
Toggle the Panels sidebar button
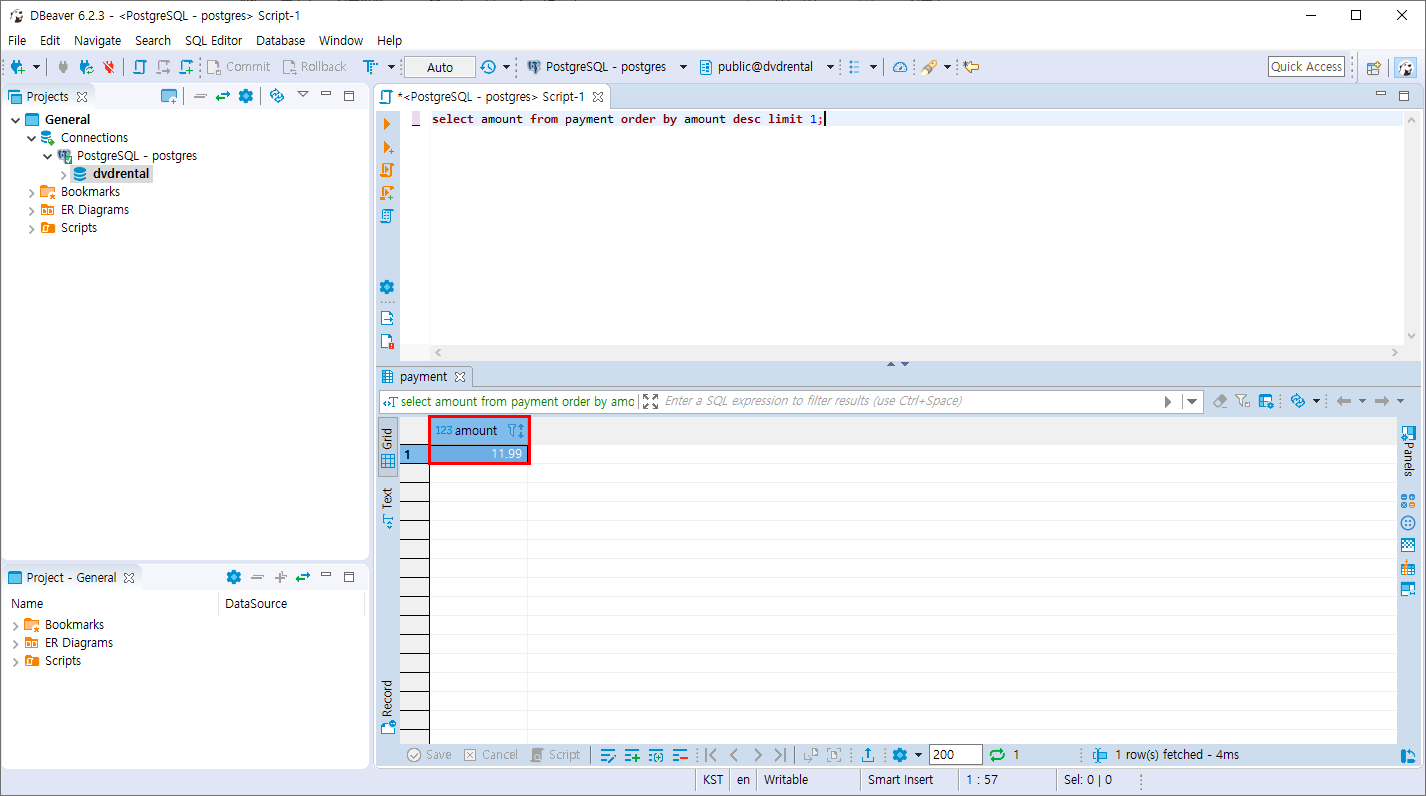(1408, 451)
